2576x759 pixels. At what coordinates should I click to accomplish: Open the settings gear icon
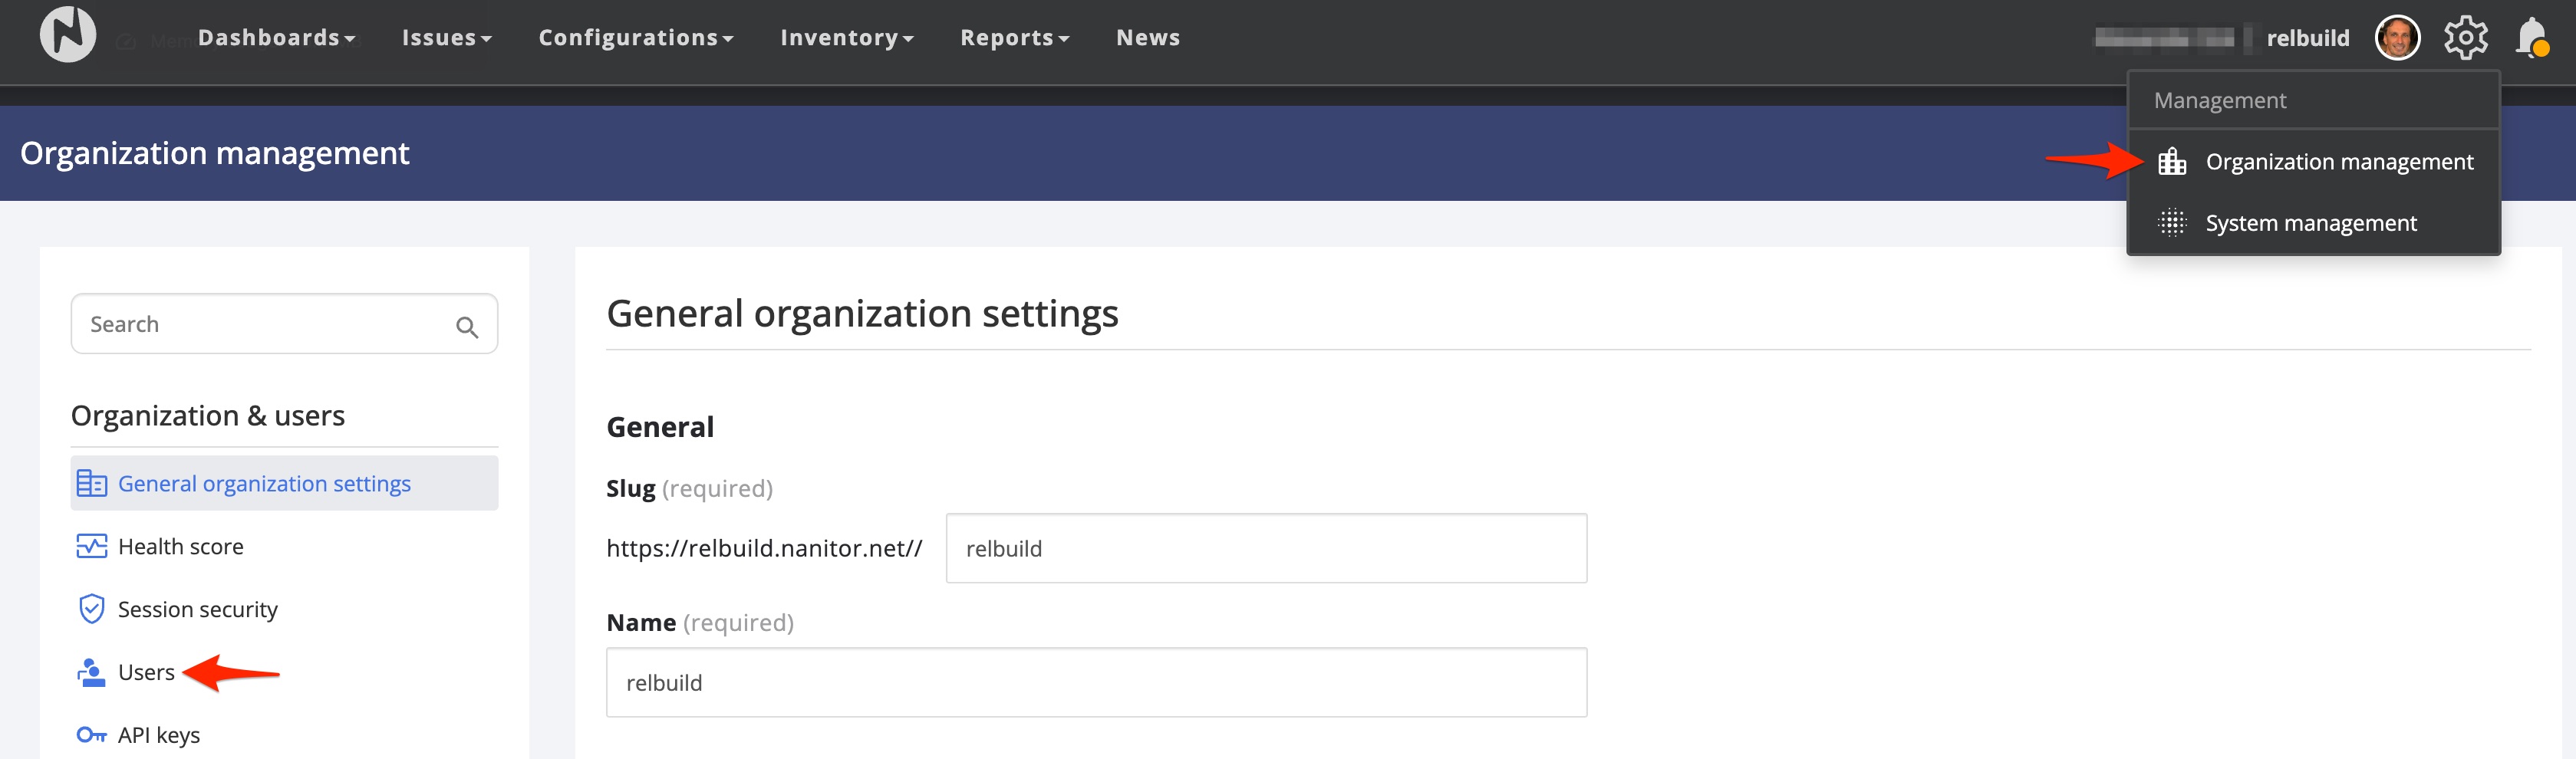[2465, 38]
